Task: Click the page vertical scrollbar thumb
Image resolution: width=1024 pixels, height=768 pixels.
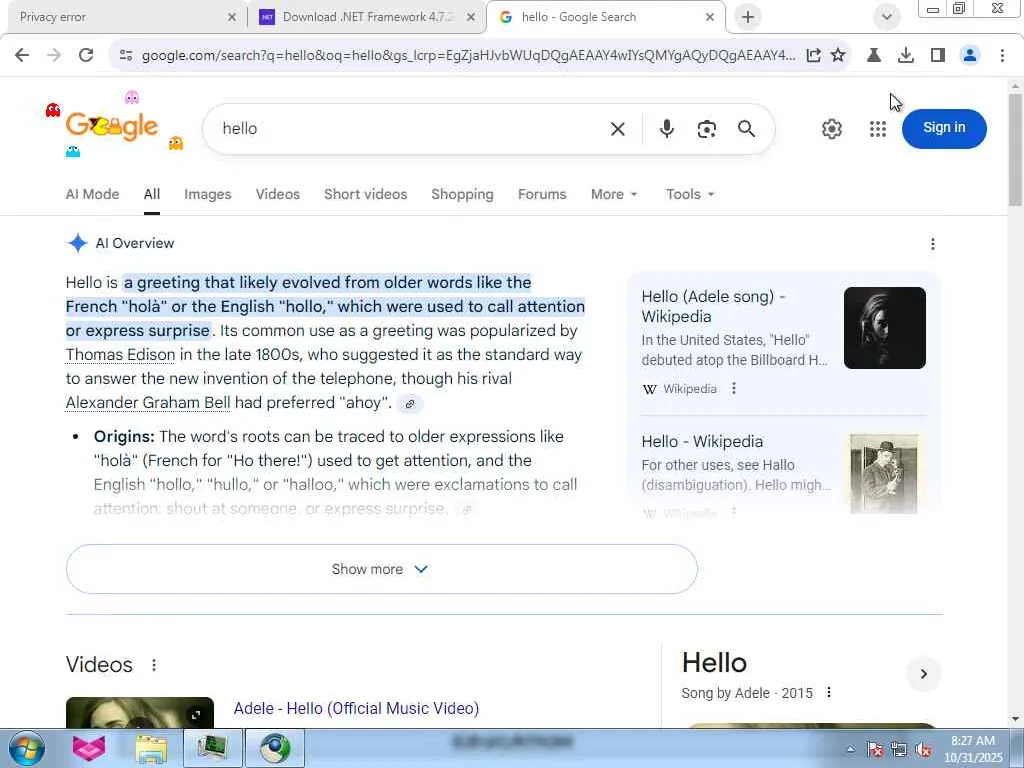Action: 1015,150
